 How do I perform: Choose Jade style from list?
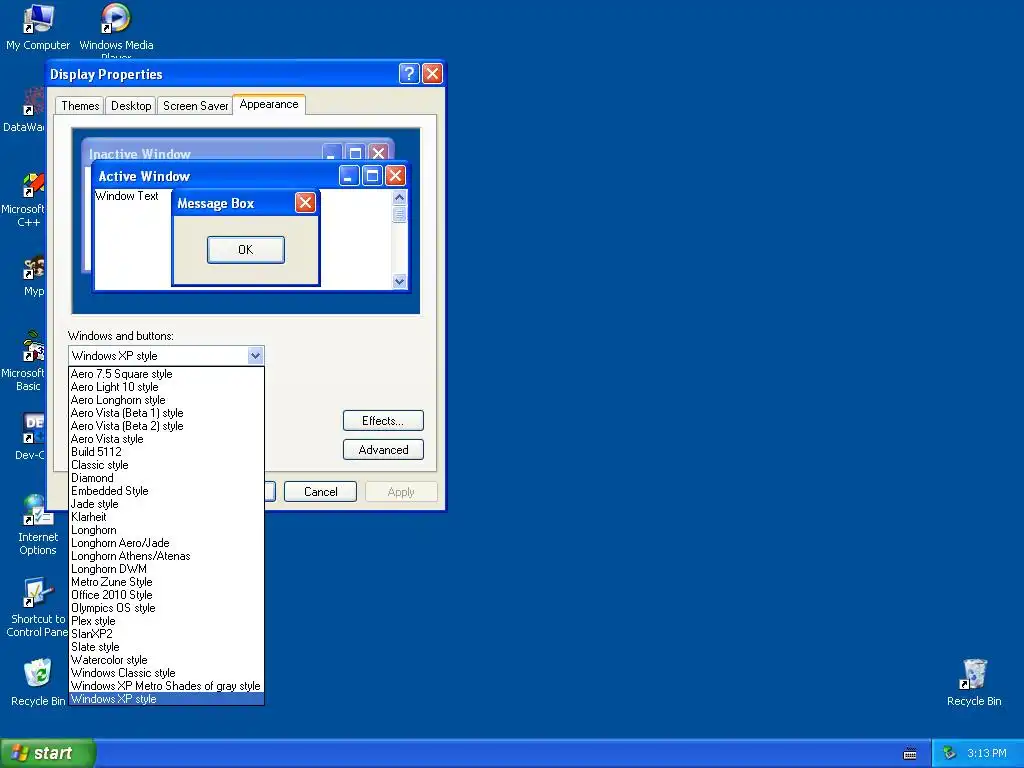(167, 504)
